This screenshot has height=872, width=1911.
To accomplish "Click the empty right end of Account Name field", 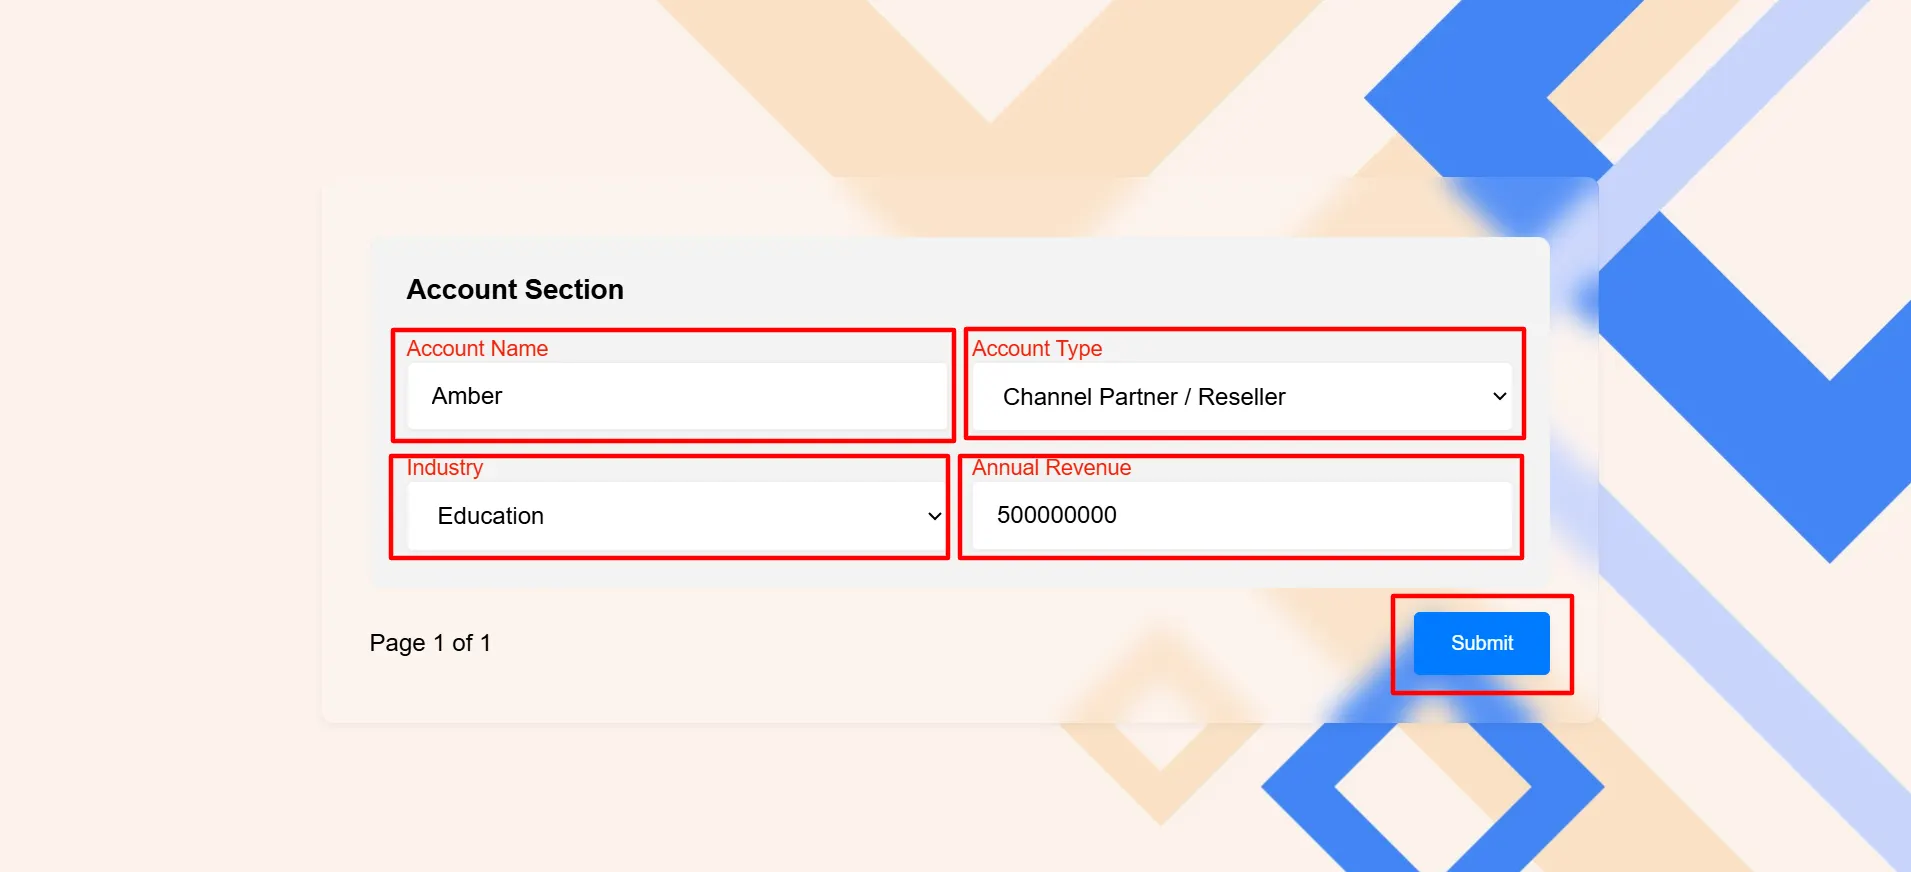I will coord(880,396).
